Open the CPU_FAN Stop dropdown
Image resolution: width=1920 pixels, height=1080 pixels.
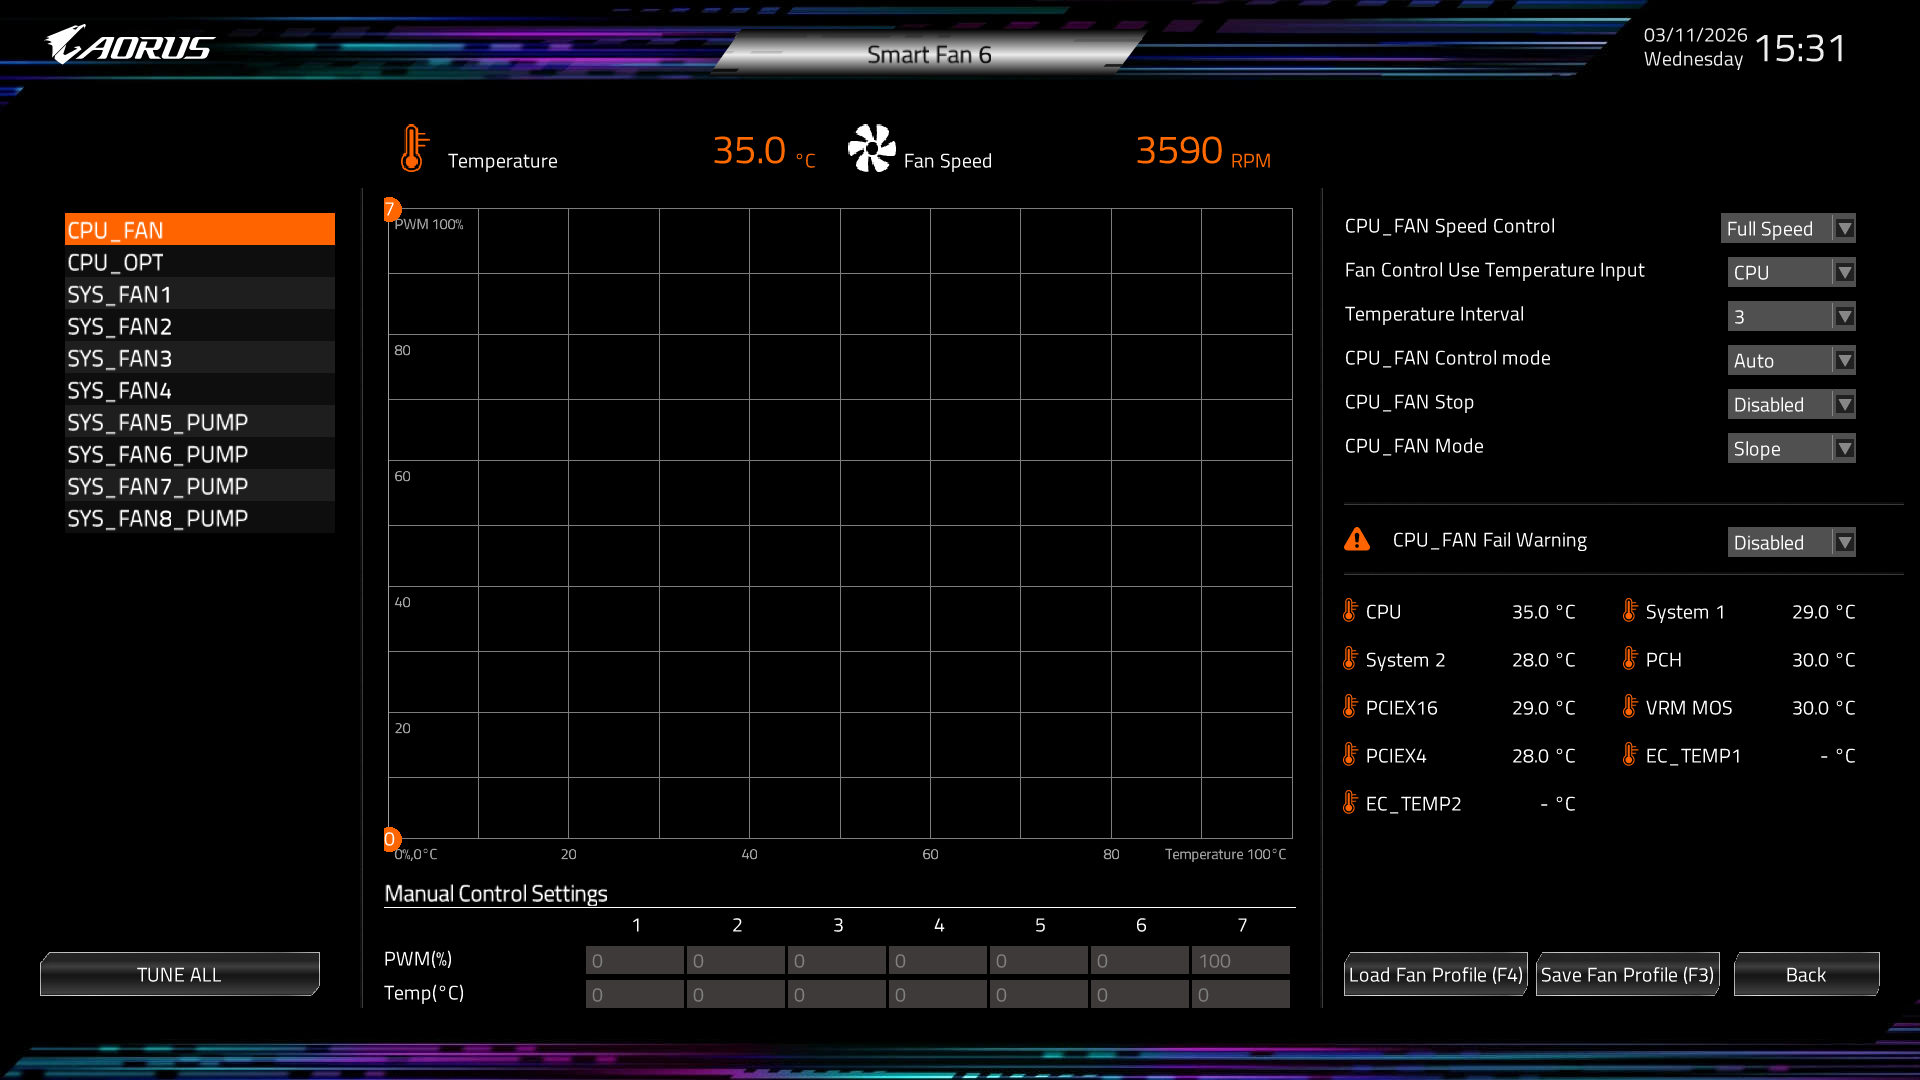point(1791,404)
